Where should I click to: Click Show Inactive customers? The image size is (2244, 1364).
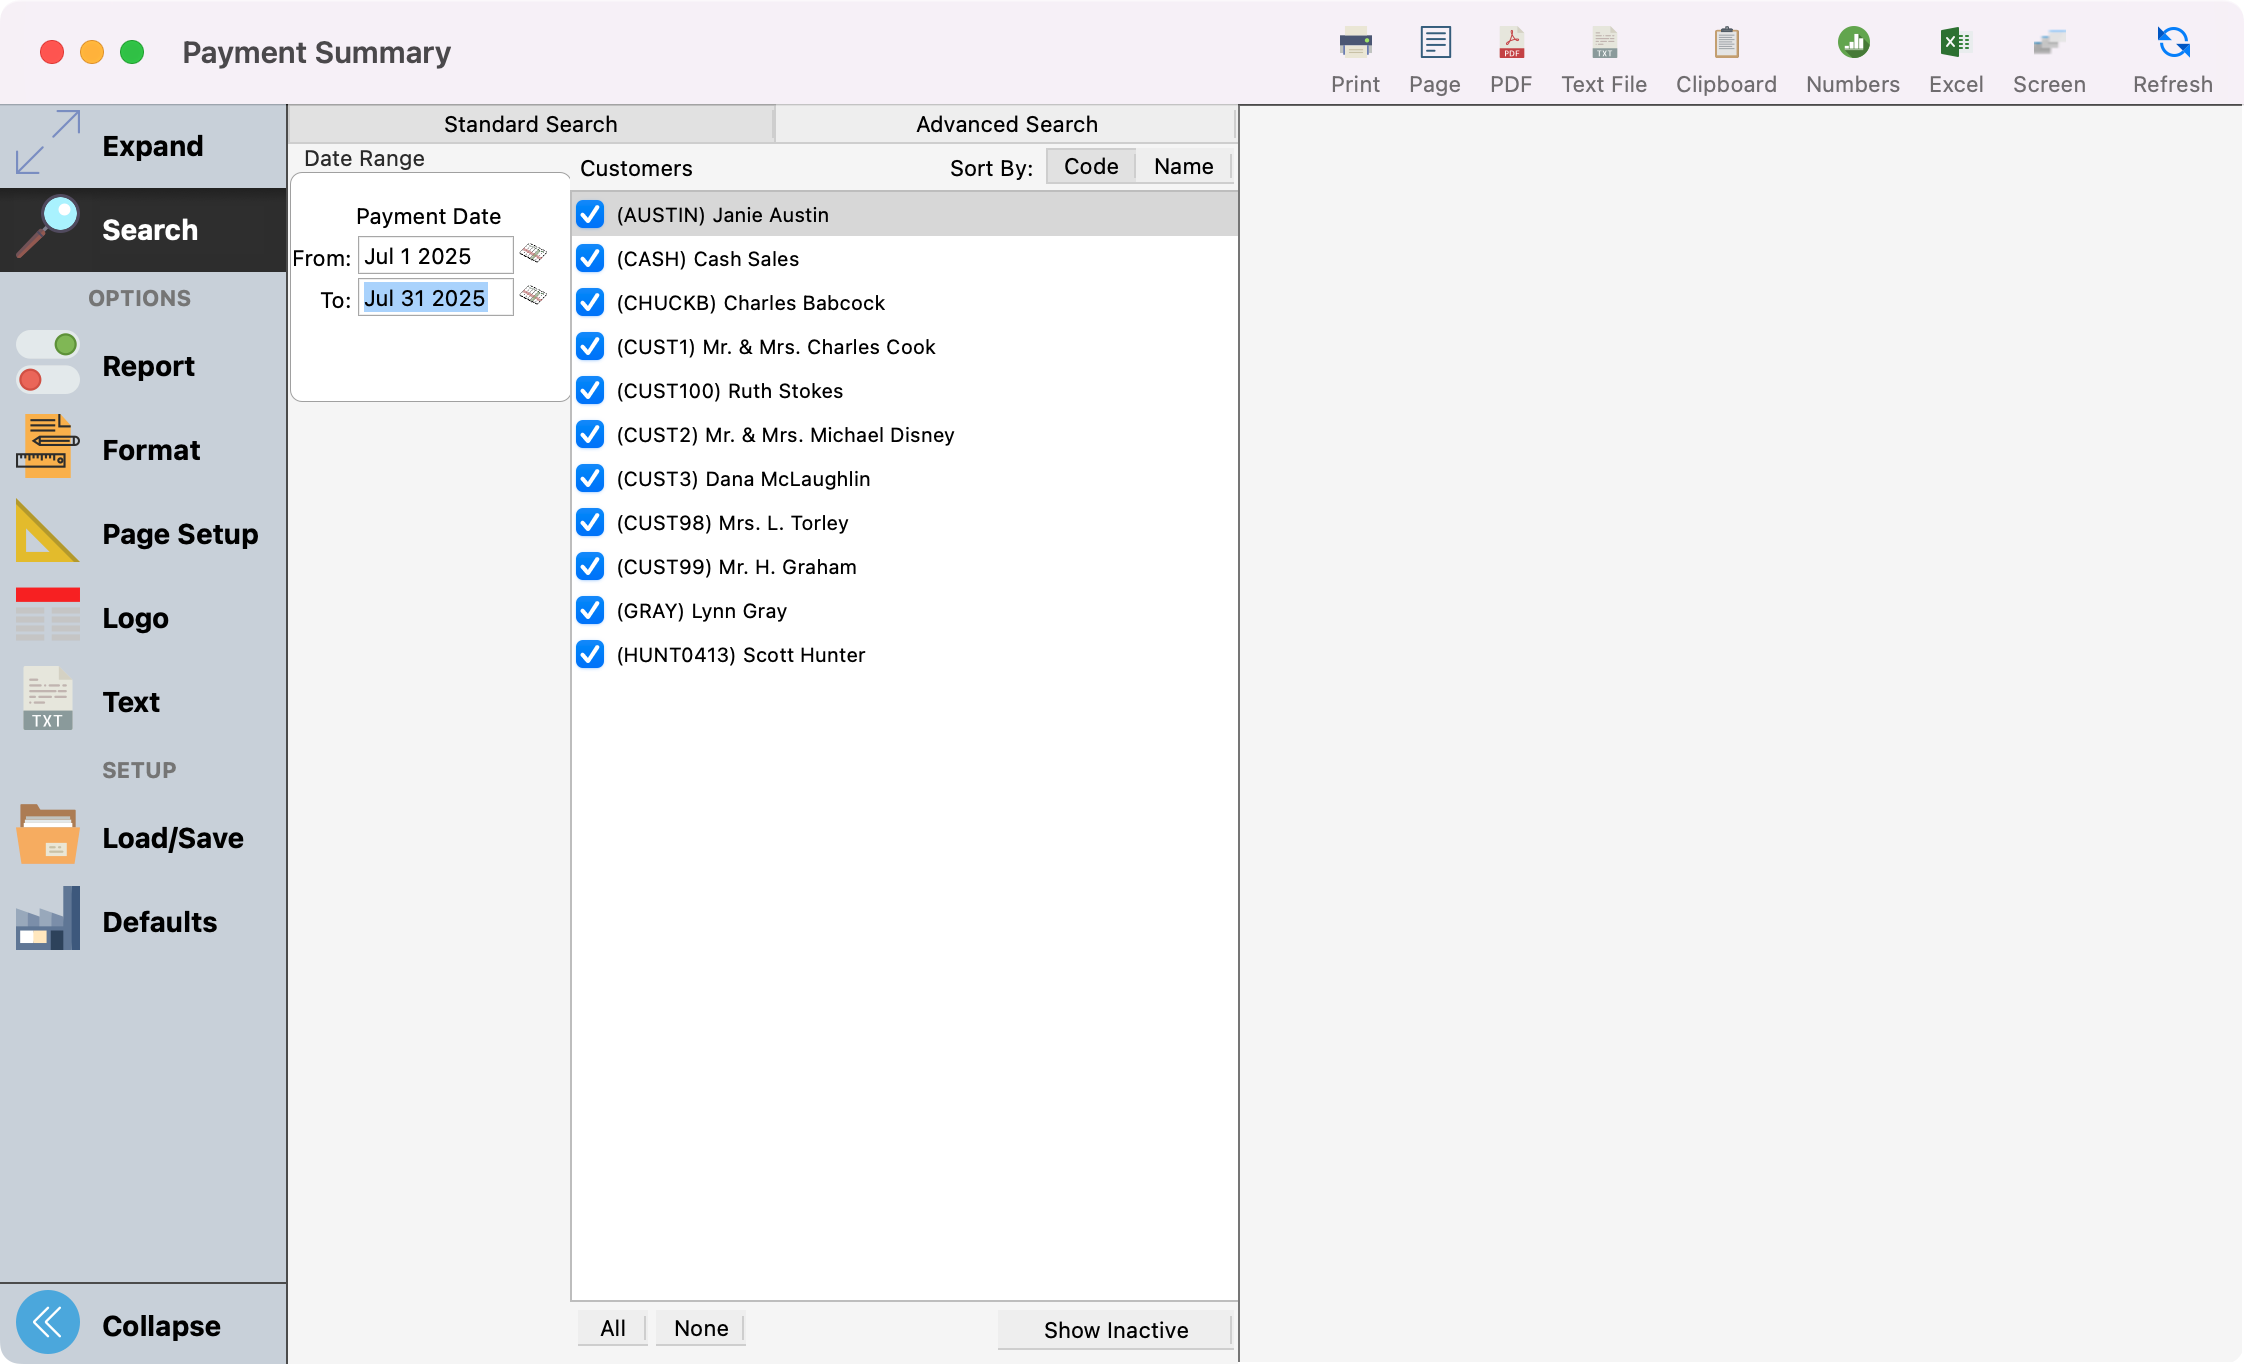[1115, 1329]
